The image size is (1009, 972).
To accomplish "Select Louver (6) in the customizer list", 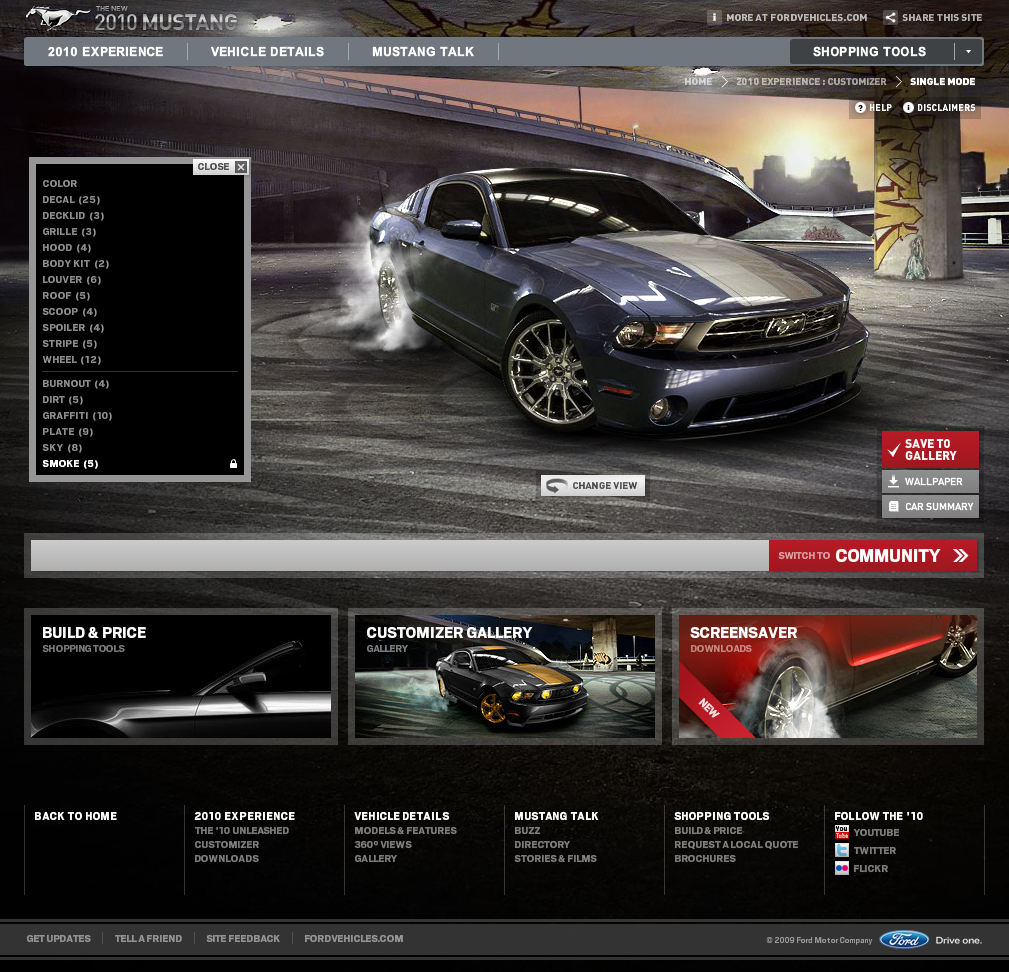I will tap(72, 280).
